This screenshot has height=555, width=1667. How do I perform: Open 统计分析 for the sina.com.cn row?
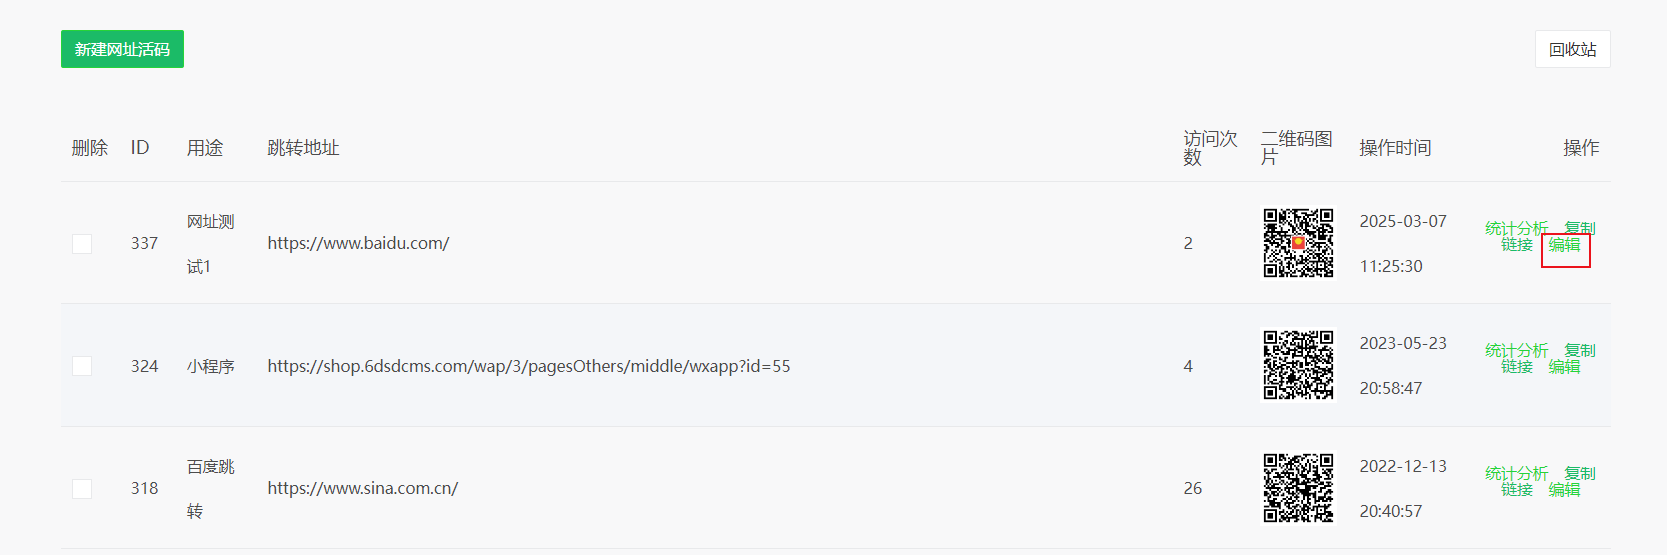pos(1516,473)
